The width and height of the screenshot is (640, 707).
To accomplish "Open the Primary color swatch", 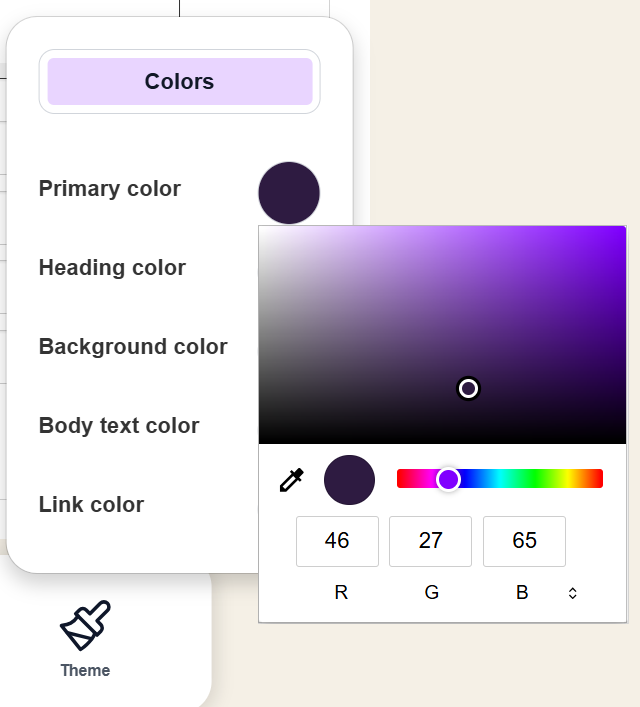I will (x=289, y=193).
